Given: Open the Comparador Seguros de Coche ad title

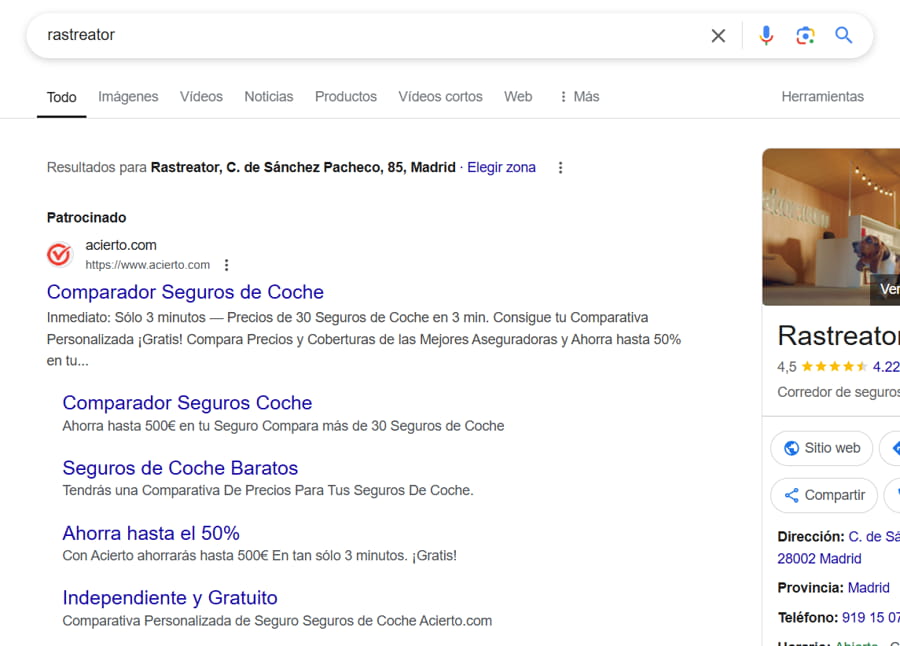Looking at the screenshot, I should click(185, 292).
